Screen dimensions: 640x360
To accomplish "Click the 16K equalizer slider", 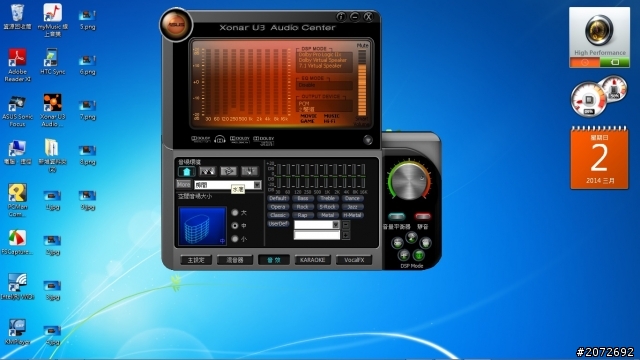I will [363, 176].
